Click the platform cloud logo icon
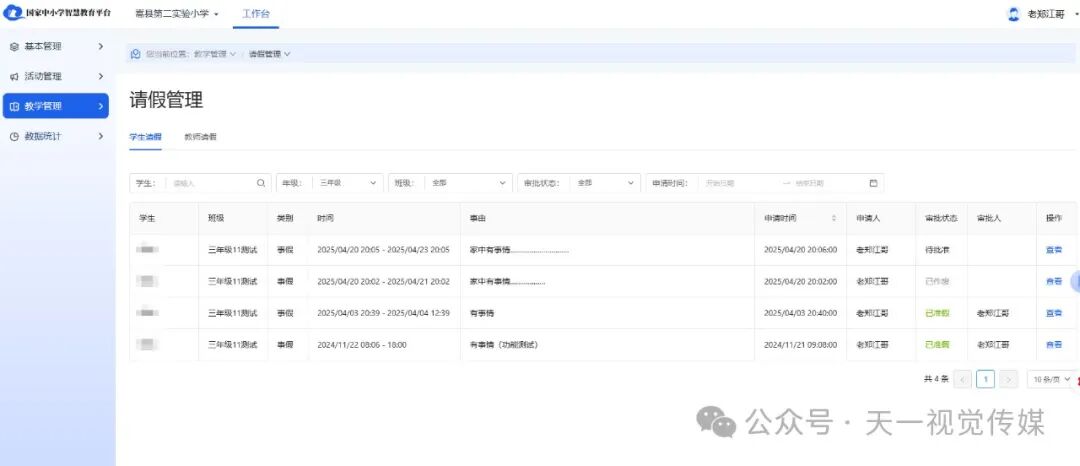 click(x=14, y=13)
